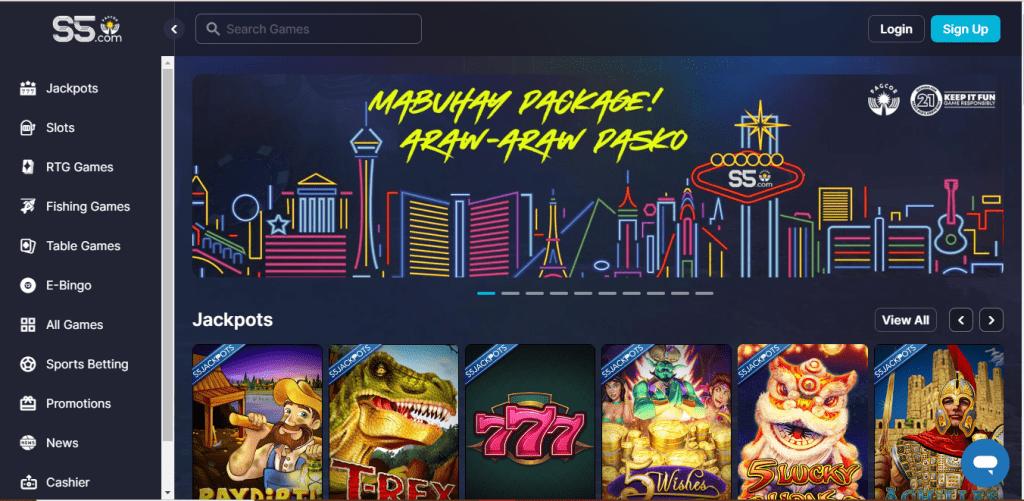
Task: Choose the Fishing Games icon
Action: (28, 206)
